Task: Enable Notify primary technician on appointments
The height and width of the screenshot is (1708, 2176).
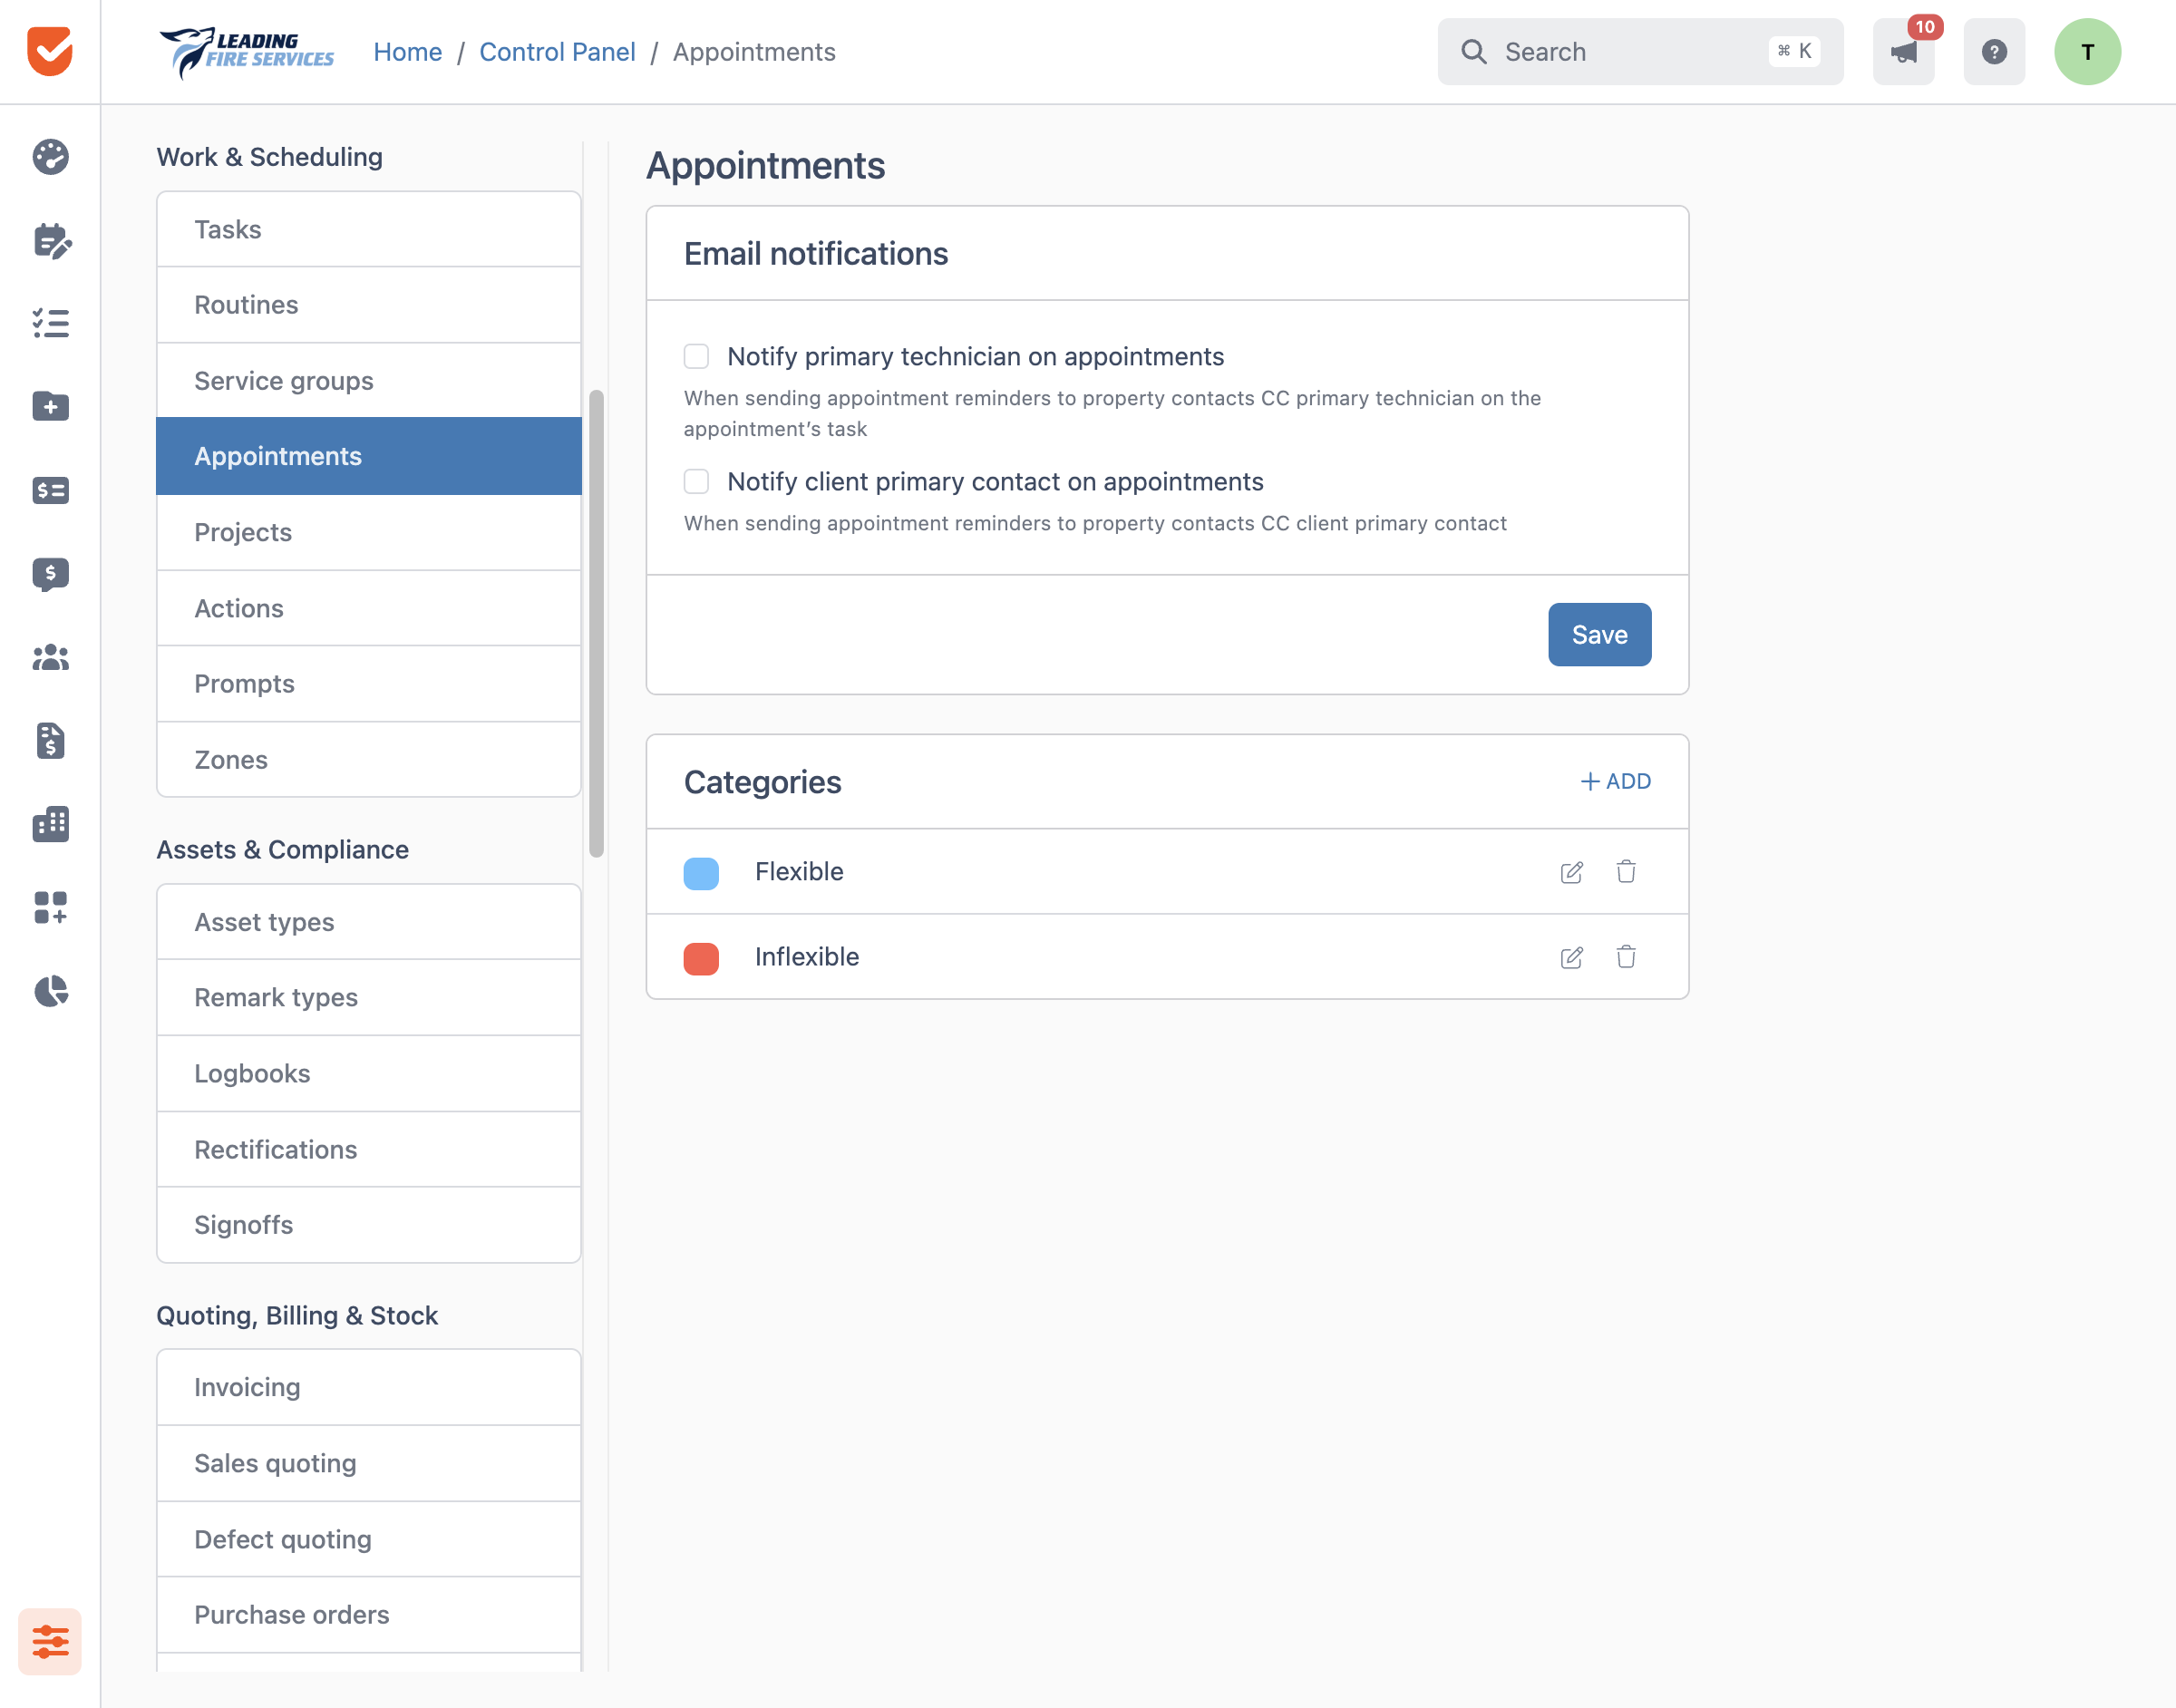Action: pyautogui.click(x=696, y=356)
